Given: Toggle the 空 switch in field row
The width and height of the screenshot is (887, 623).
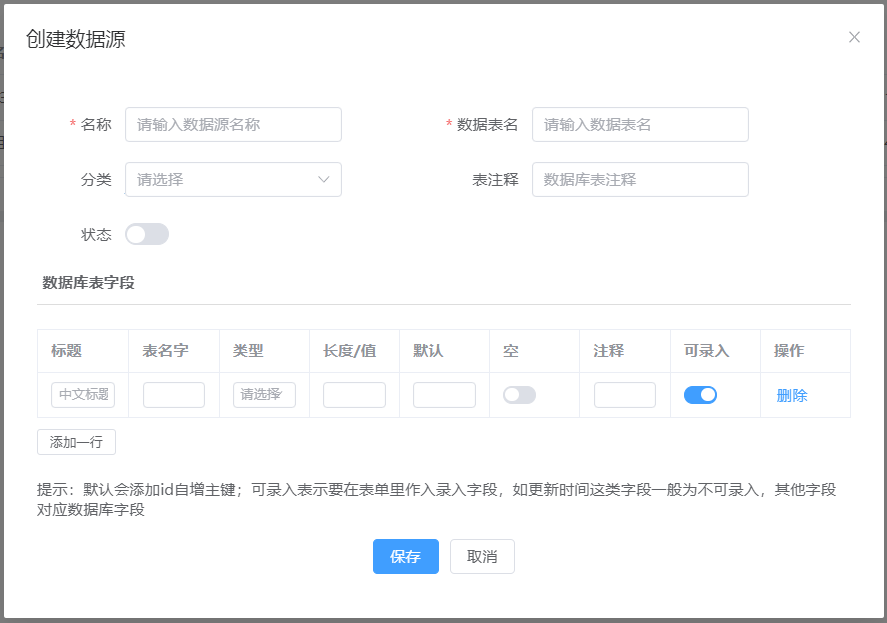Looking at the screenshot, I should (x=519, y=395).
